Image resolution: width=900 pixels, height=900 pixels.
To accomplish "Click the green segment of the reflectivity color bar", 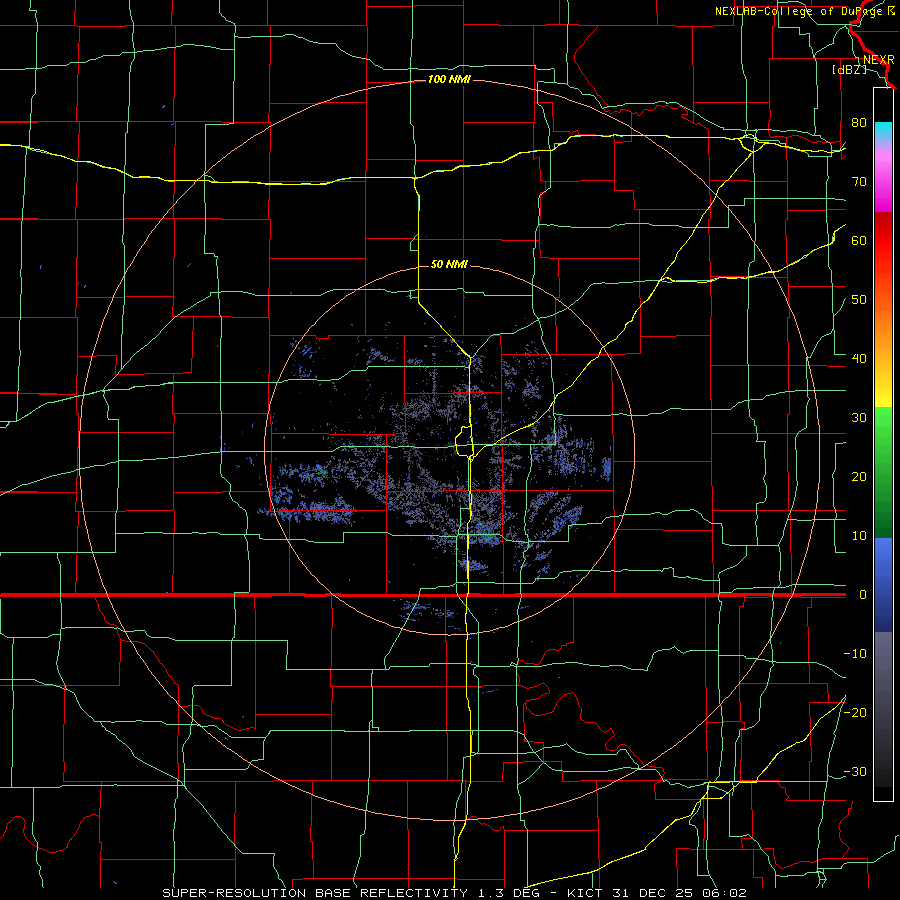I will (883, 472).
